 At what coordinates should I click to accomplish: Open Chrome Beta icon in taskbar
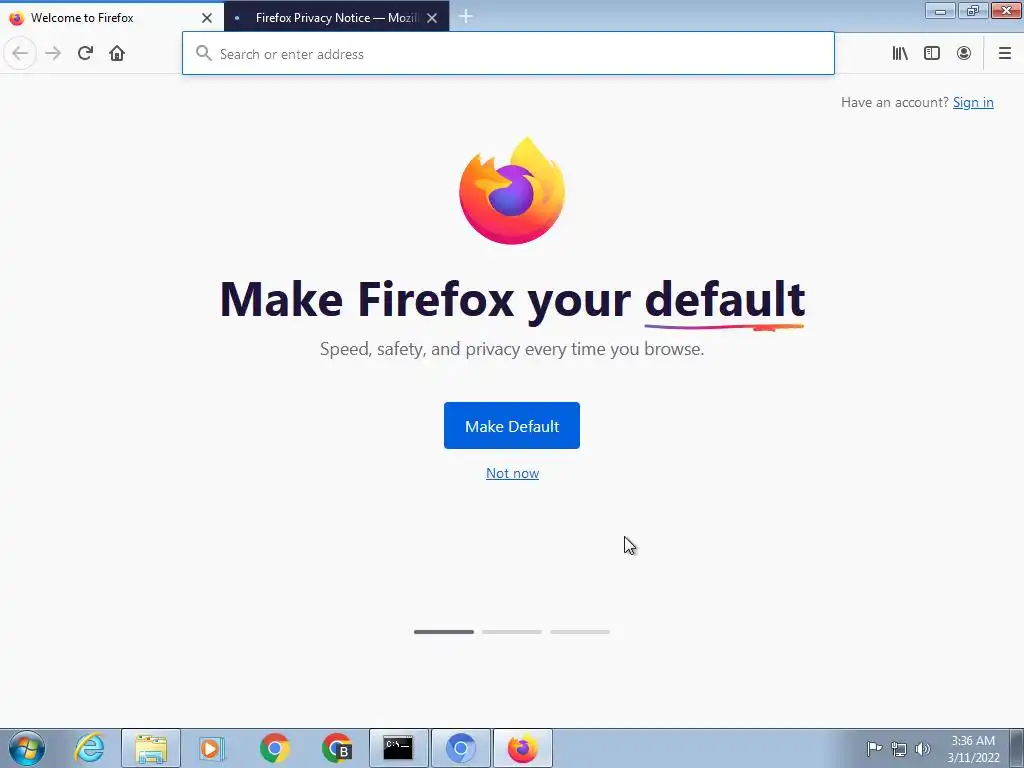(336, 748)
